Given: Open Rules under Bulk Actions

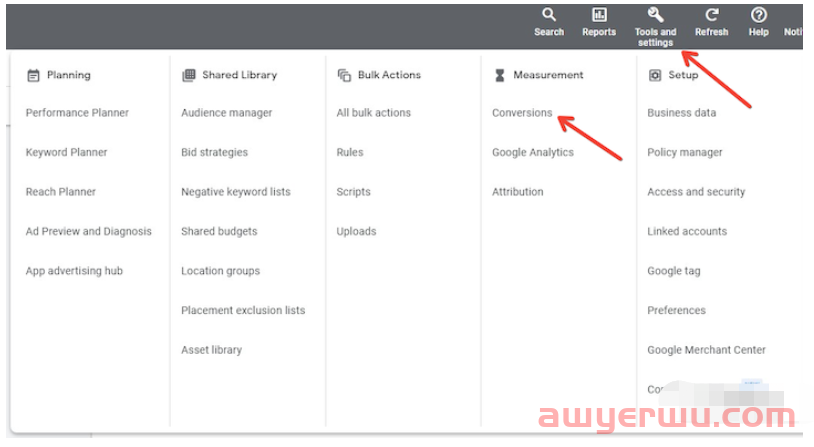Looking at the screenshot, I should pyautogui.click(x=350, y=152).
